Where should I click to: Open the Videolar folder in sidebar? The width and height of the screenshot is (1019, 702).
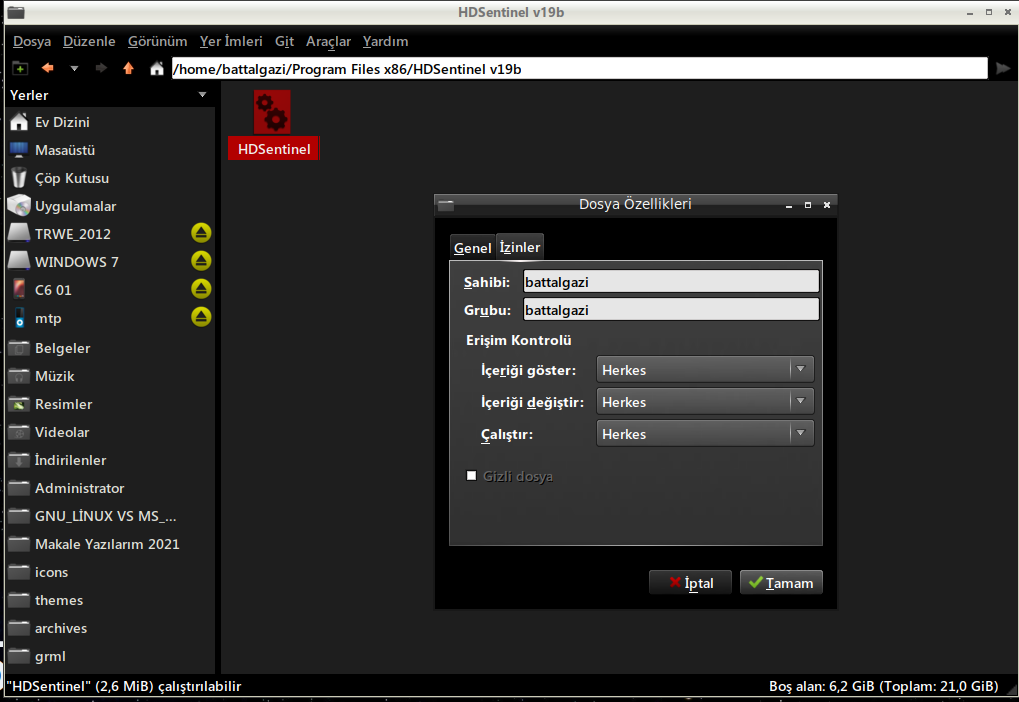click(x=110, y=432)
